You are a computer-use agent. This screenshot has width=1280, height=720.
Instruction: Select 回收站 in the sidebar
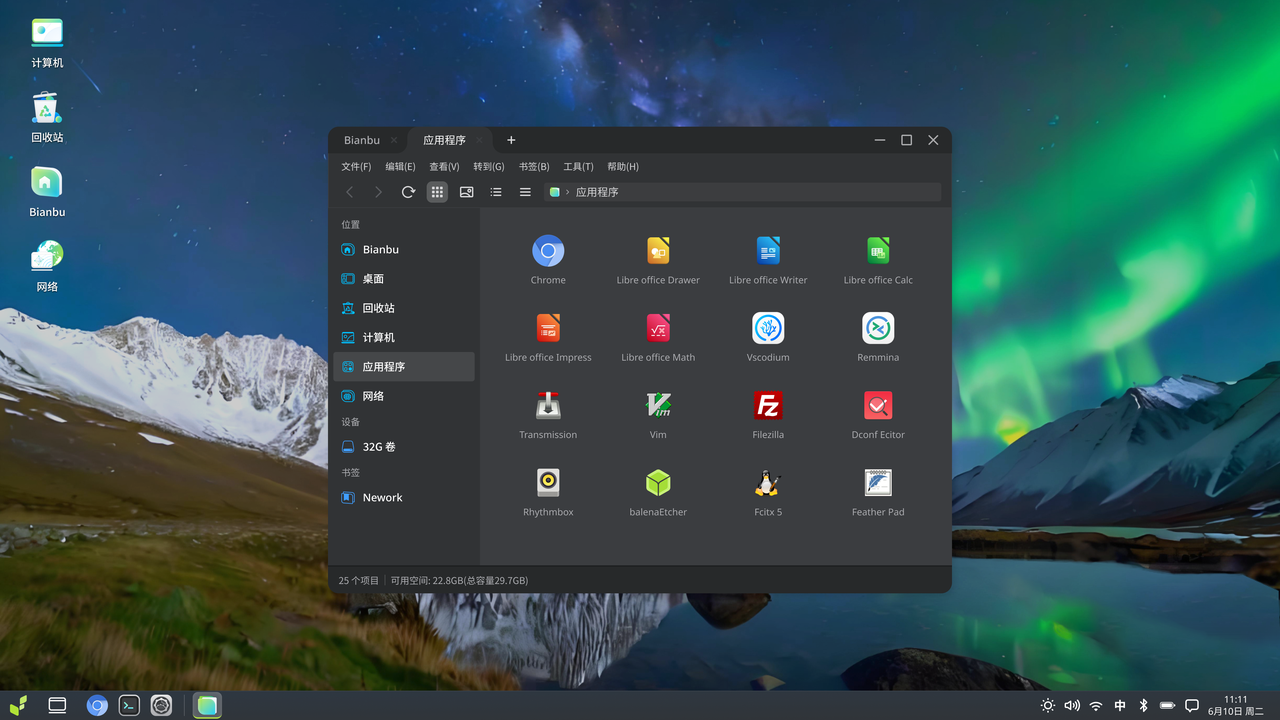click(378, 308)
